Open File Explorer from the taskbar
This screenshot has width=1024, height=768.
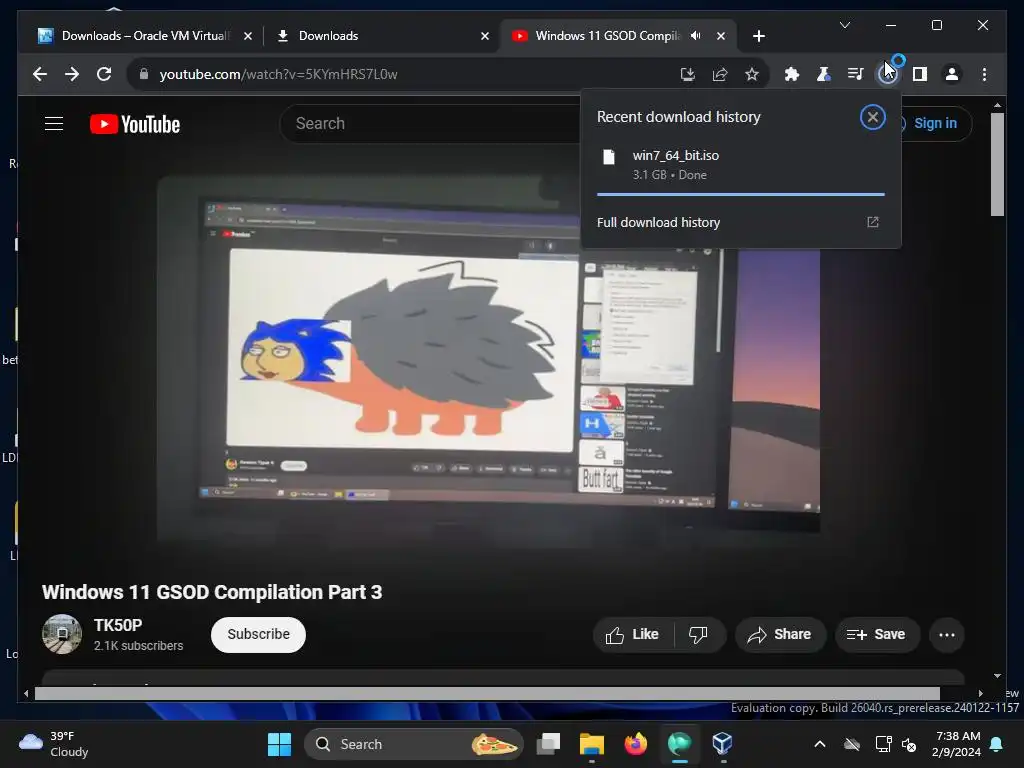coord(592,744)
